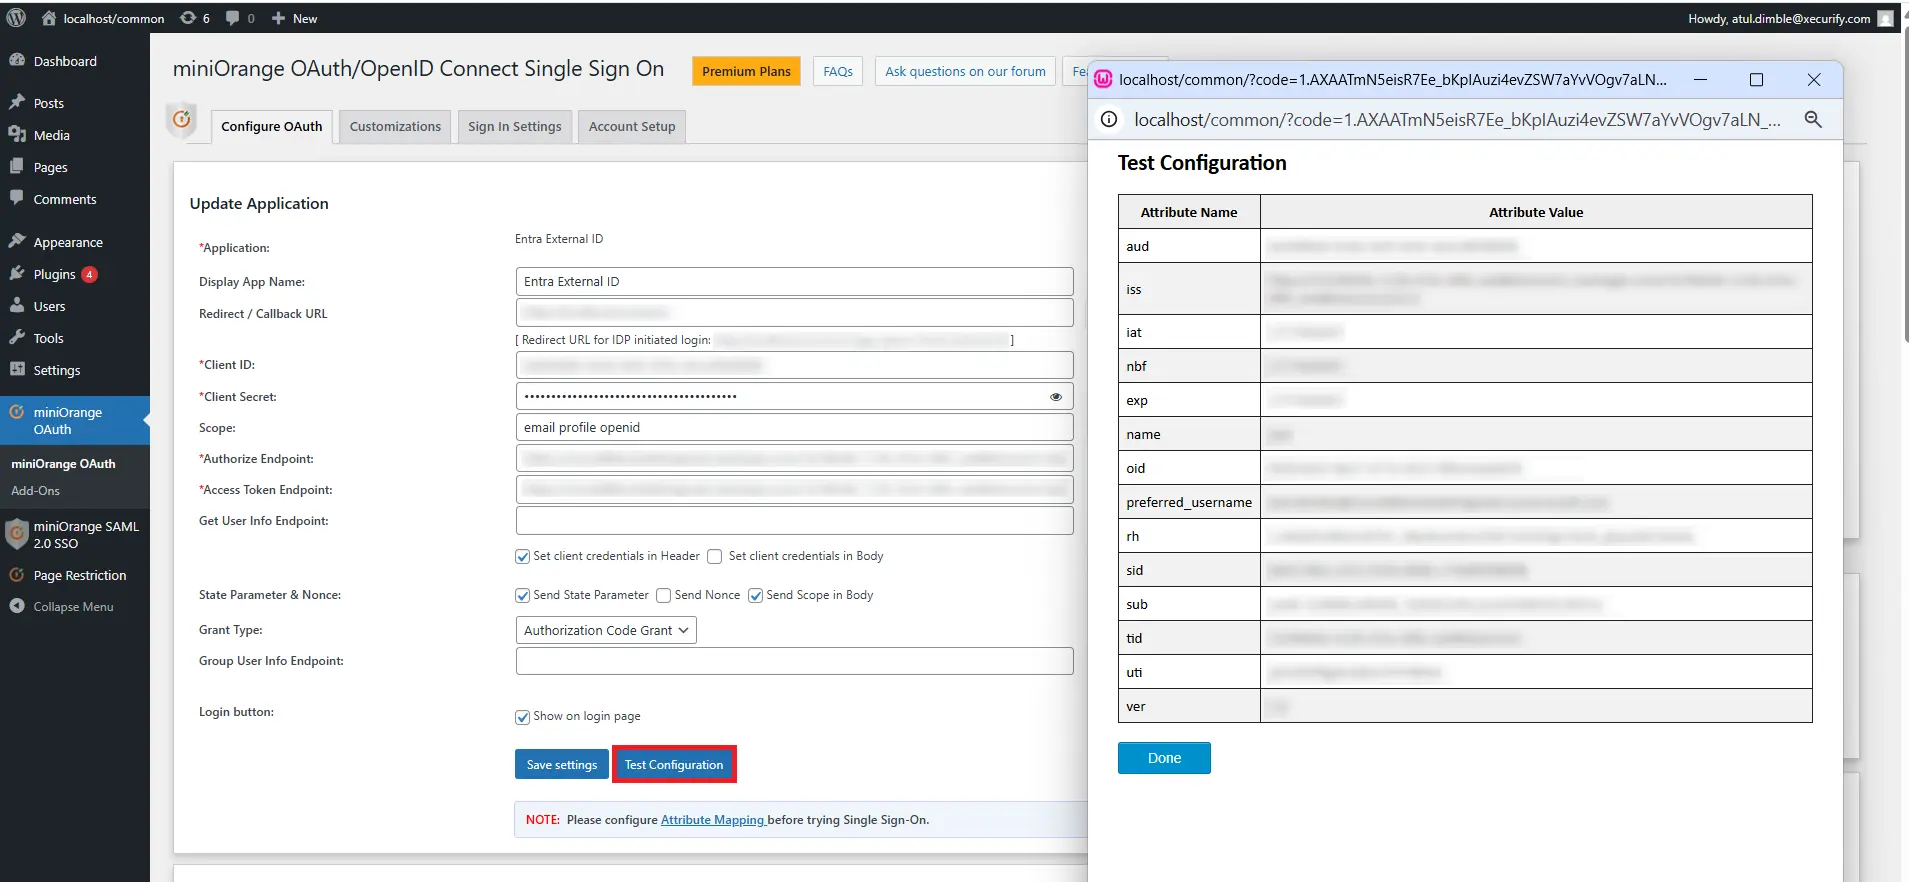Click the Settings sidebar icon
Image resolution: width=1909 pixels, height=882 pixels.
click(x=17, y=369)
